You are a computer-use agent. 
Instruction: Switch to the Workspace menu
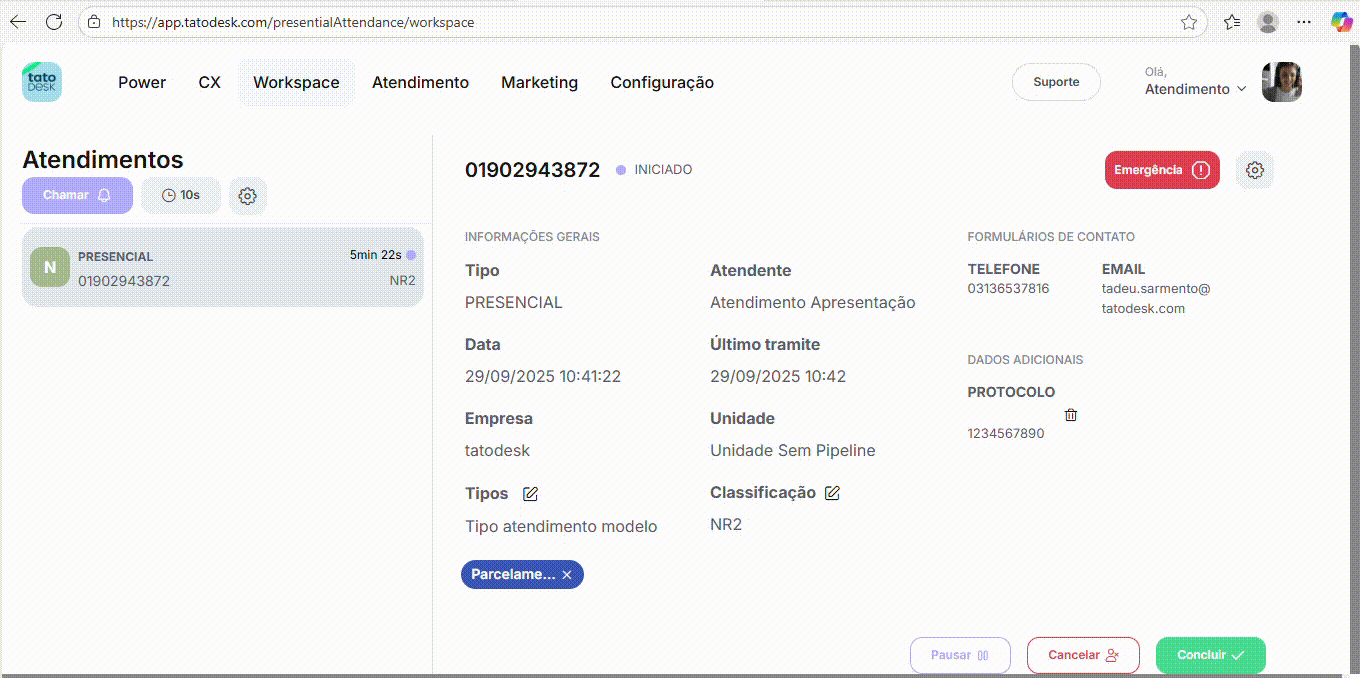pos(296,83)
